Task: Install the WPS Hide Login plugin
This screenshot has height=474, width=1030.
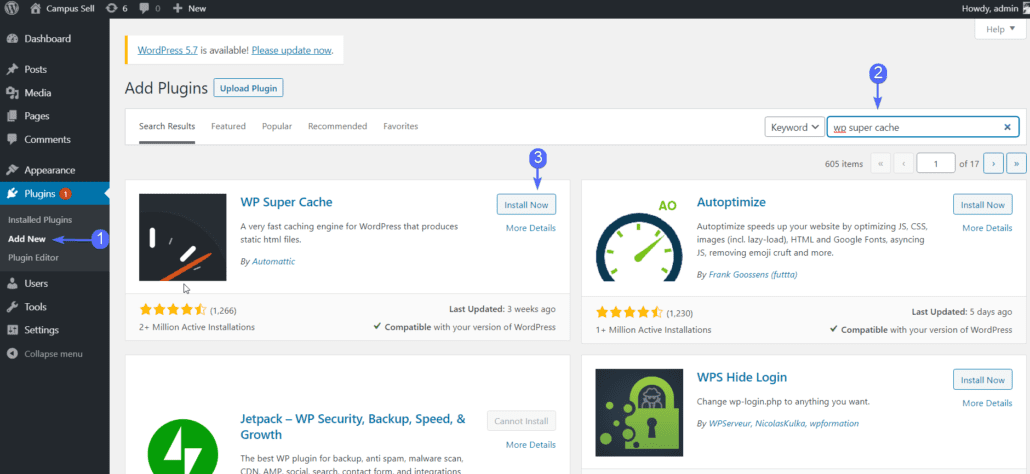Action: pos(983,380)
